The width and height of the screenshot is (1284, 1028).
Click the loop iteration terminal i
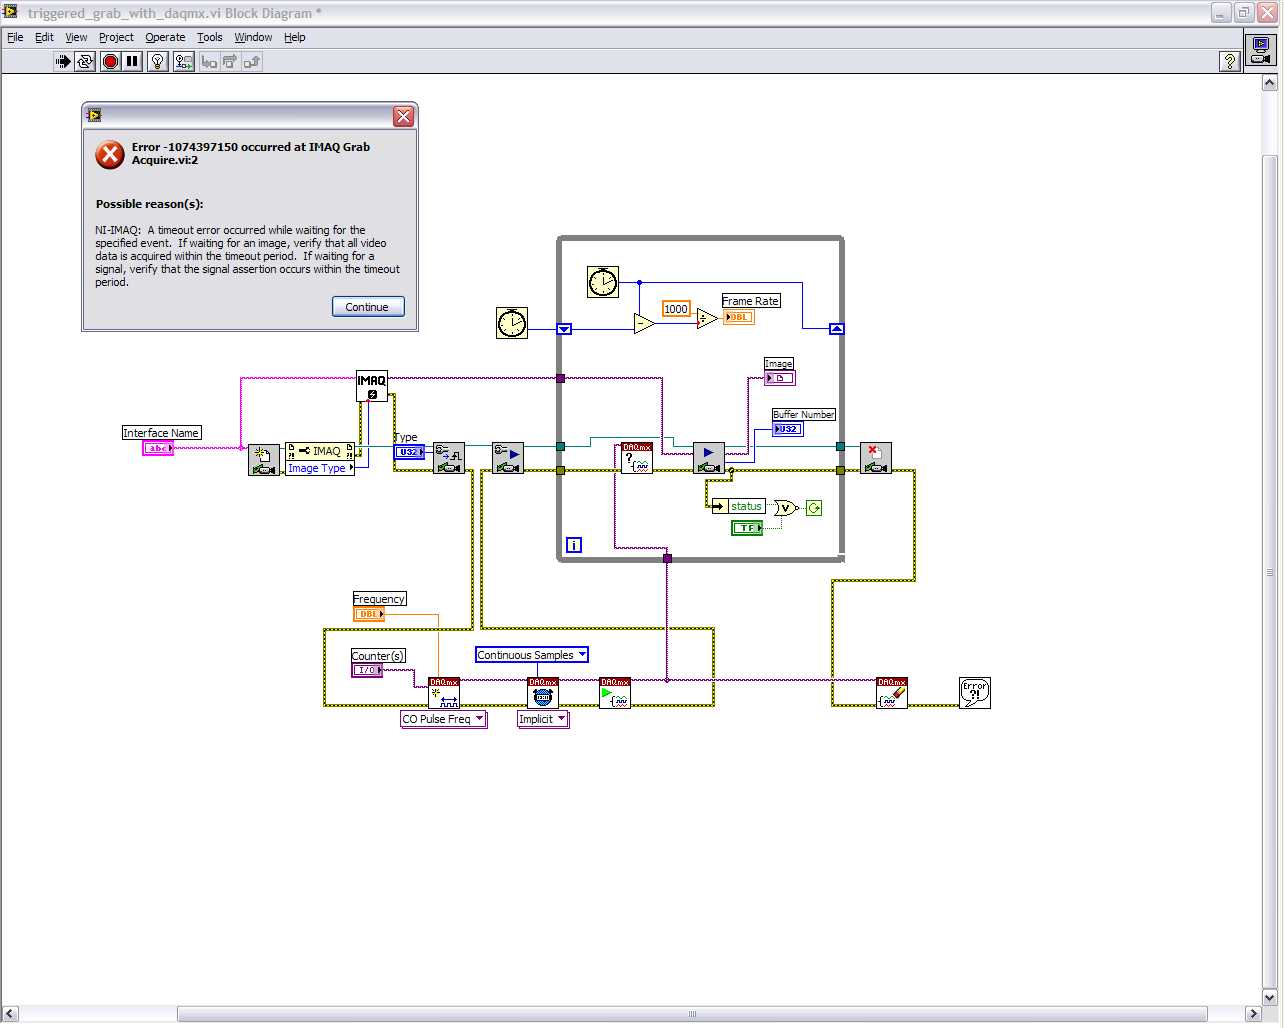(x=574, y=545)
